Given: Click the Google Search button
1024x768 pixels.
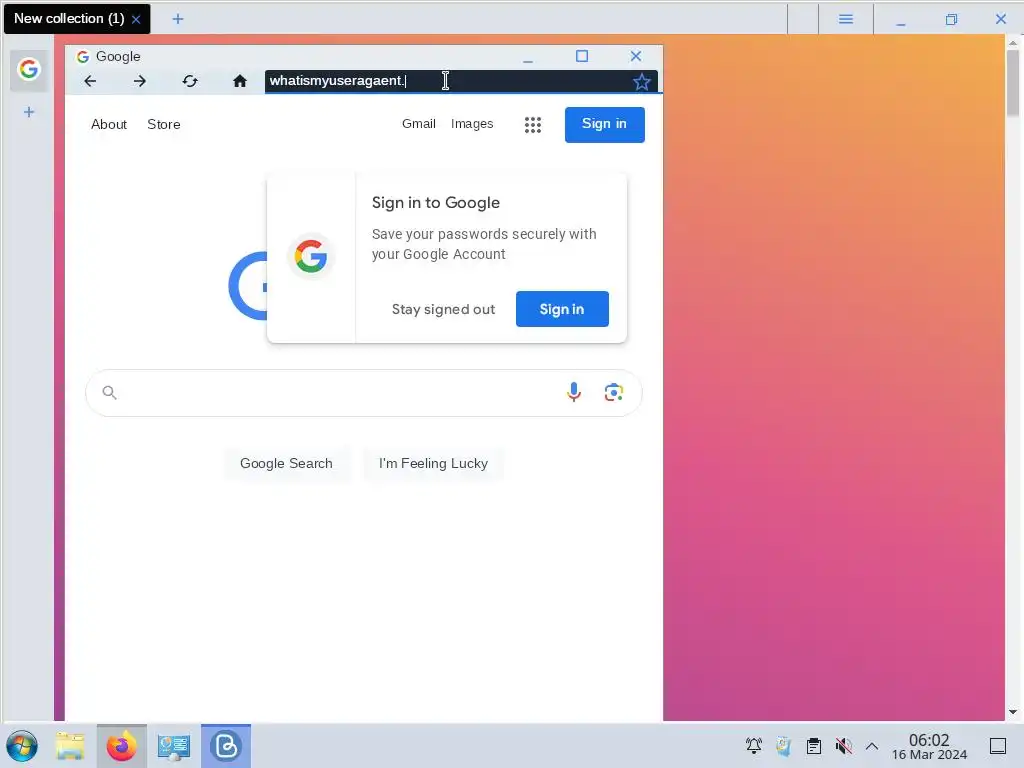Looking at the screenshot, I should (286, 464).
